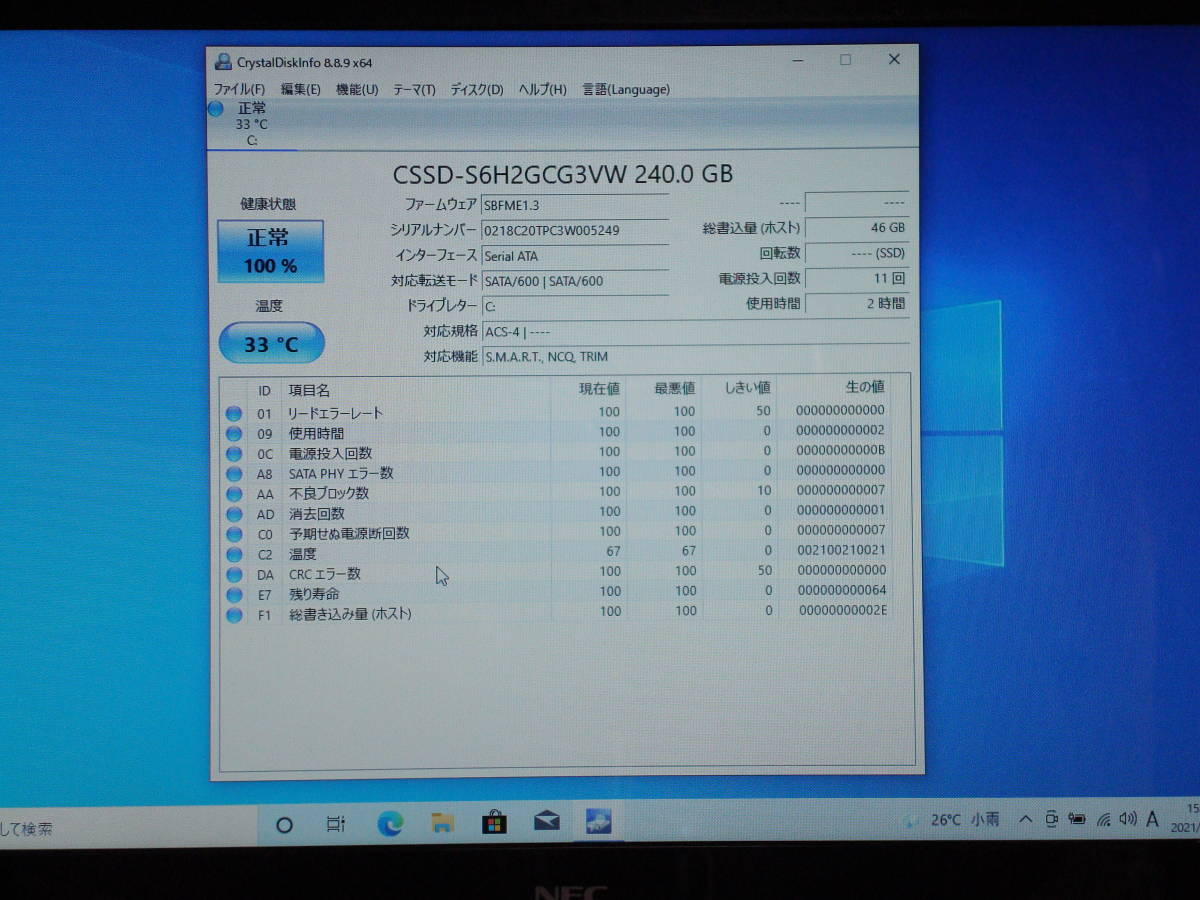Screen dimensions: 1200x900
Task: Open the テーマ(T) menu
Action: pos(414,89)
